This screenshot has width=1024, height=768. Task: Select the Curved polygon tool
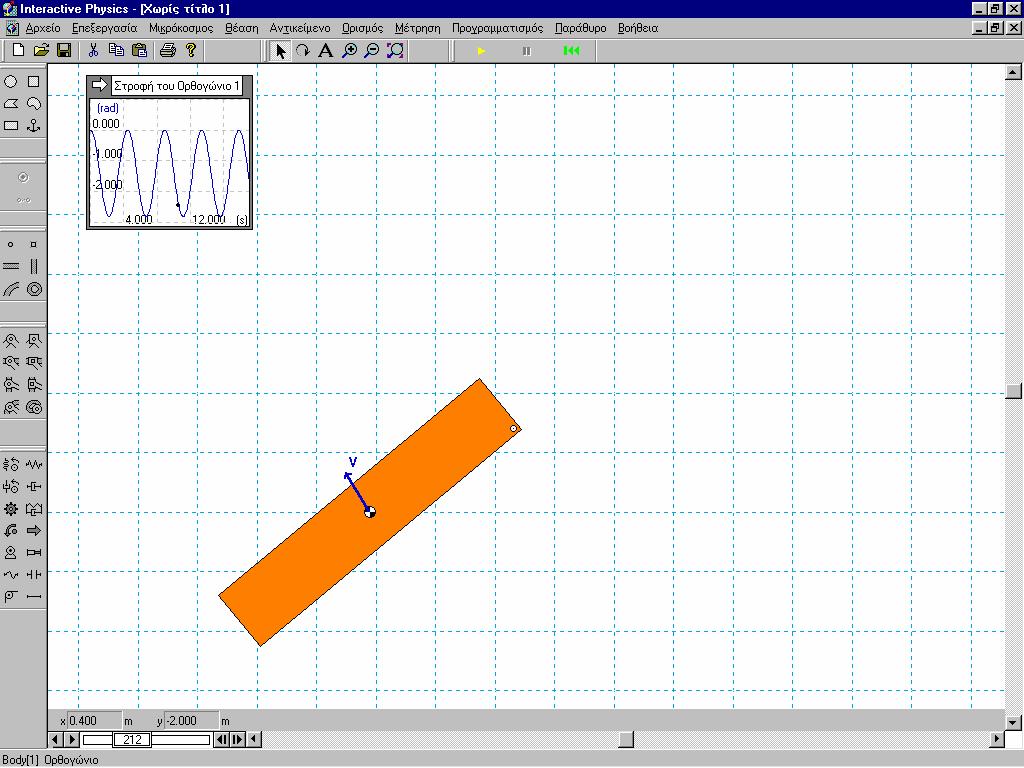33,104
